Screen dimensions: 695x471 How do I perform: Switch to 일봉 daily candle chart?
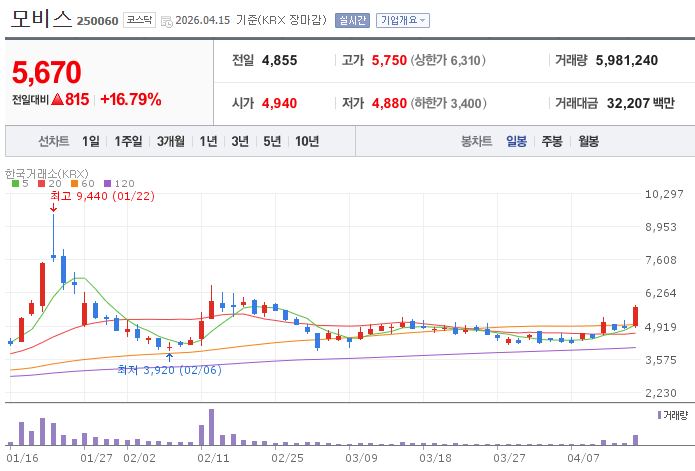point(517,141)
